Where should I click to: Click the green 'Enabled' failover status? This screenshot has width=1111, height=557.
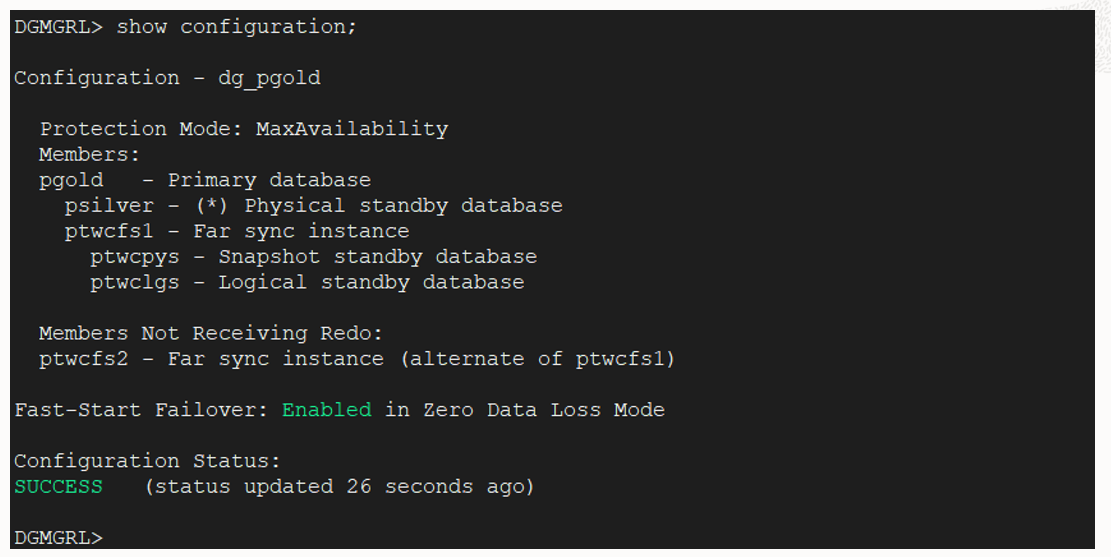(327, 410)
